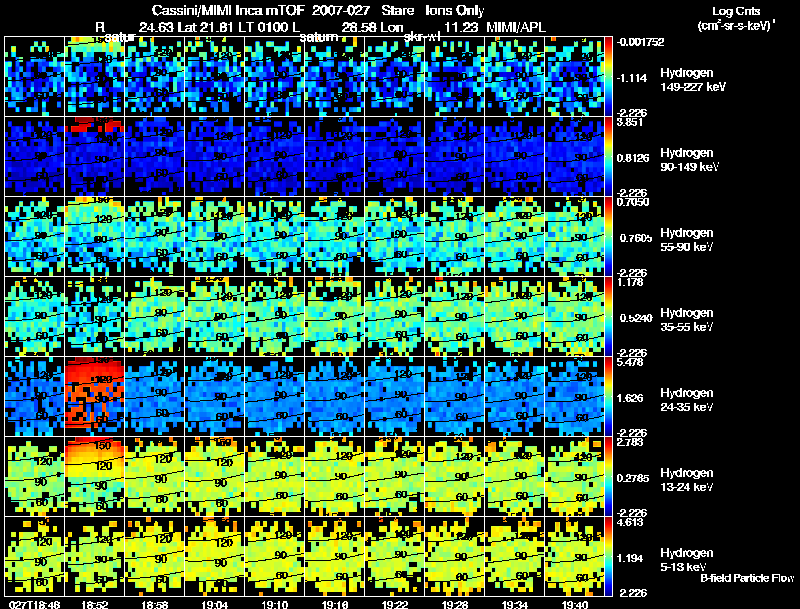Click the color bar beside Hydrogen 55-90 keV

point(608,237)
